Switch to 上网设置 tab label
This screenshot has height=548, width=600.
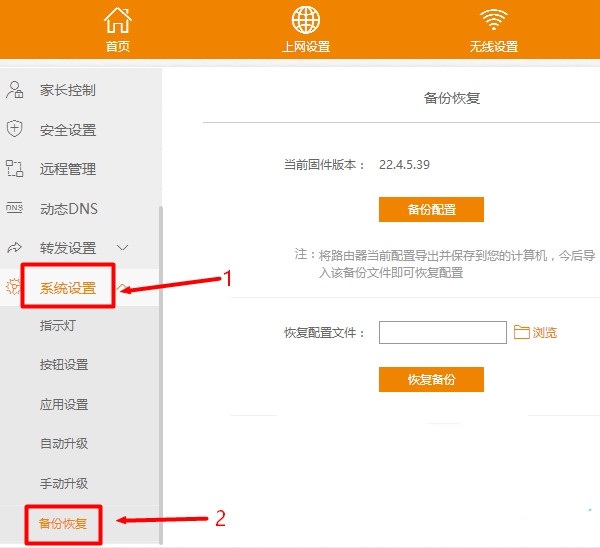point(306,47)
